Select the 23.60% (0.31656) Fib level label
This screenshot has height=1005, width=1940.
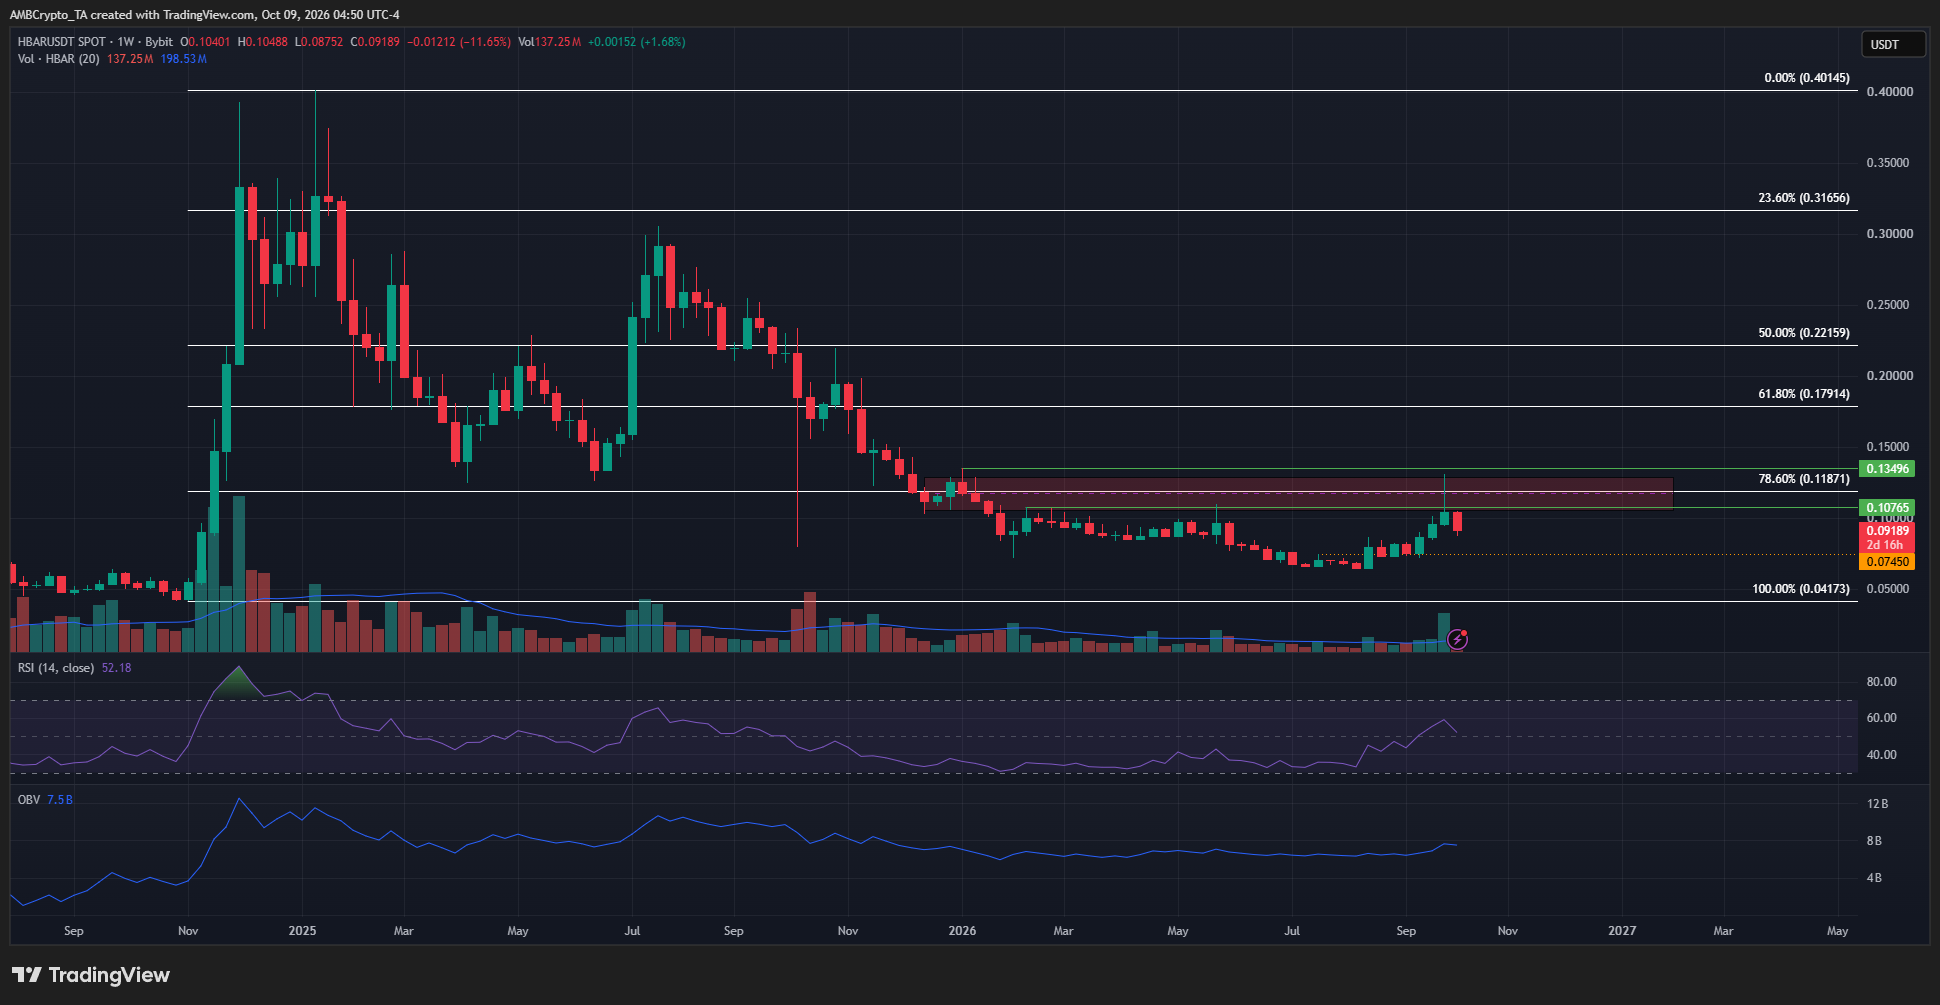1804,198
